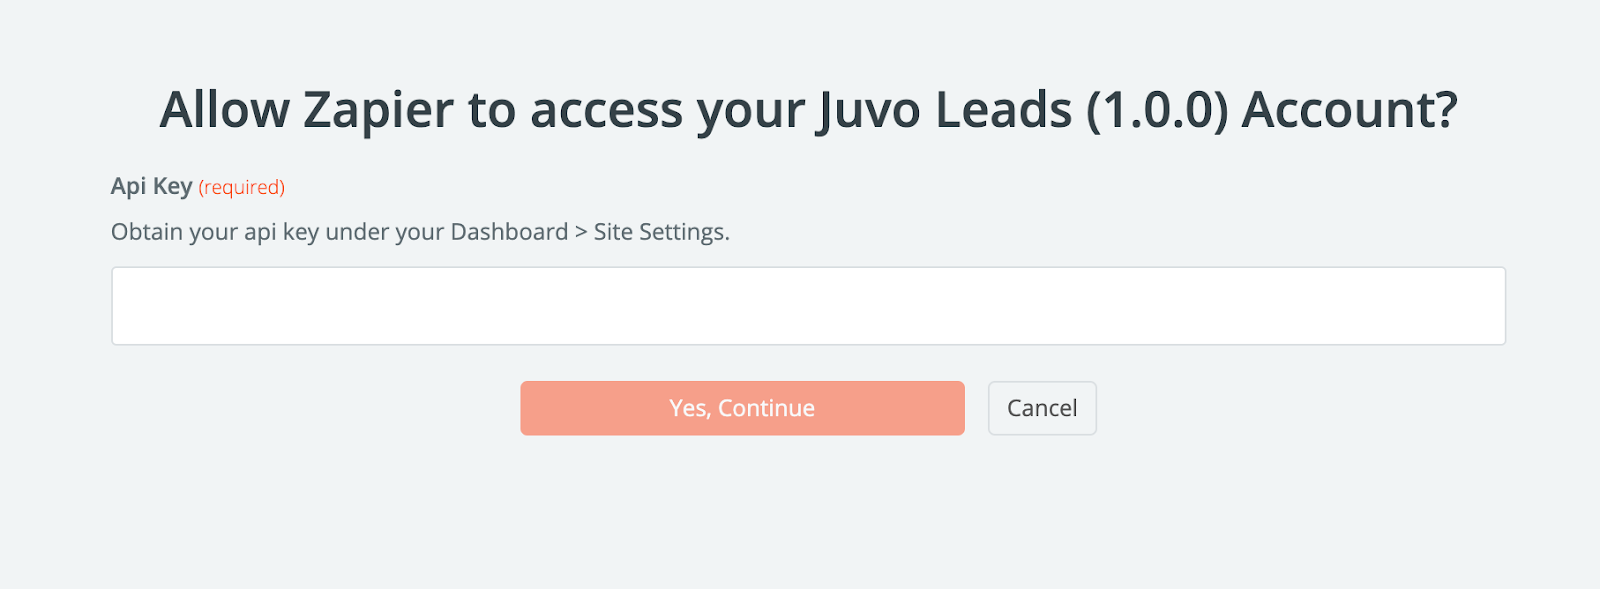Viewport: 1600px width, 589px height.
Task: Click the red (required) indicator text
Action: (242, 187)
